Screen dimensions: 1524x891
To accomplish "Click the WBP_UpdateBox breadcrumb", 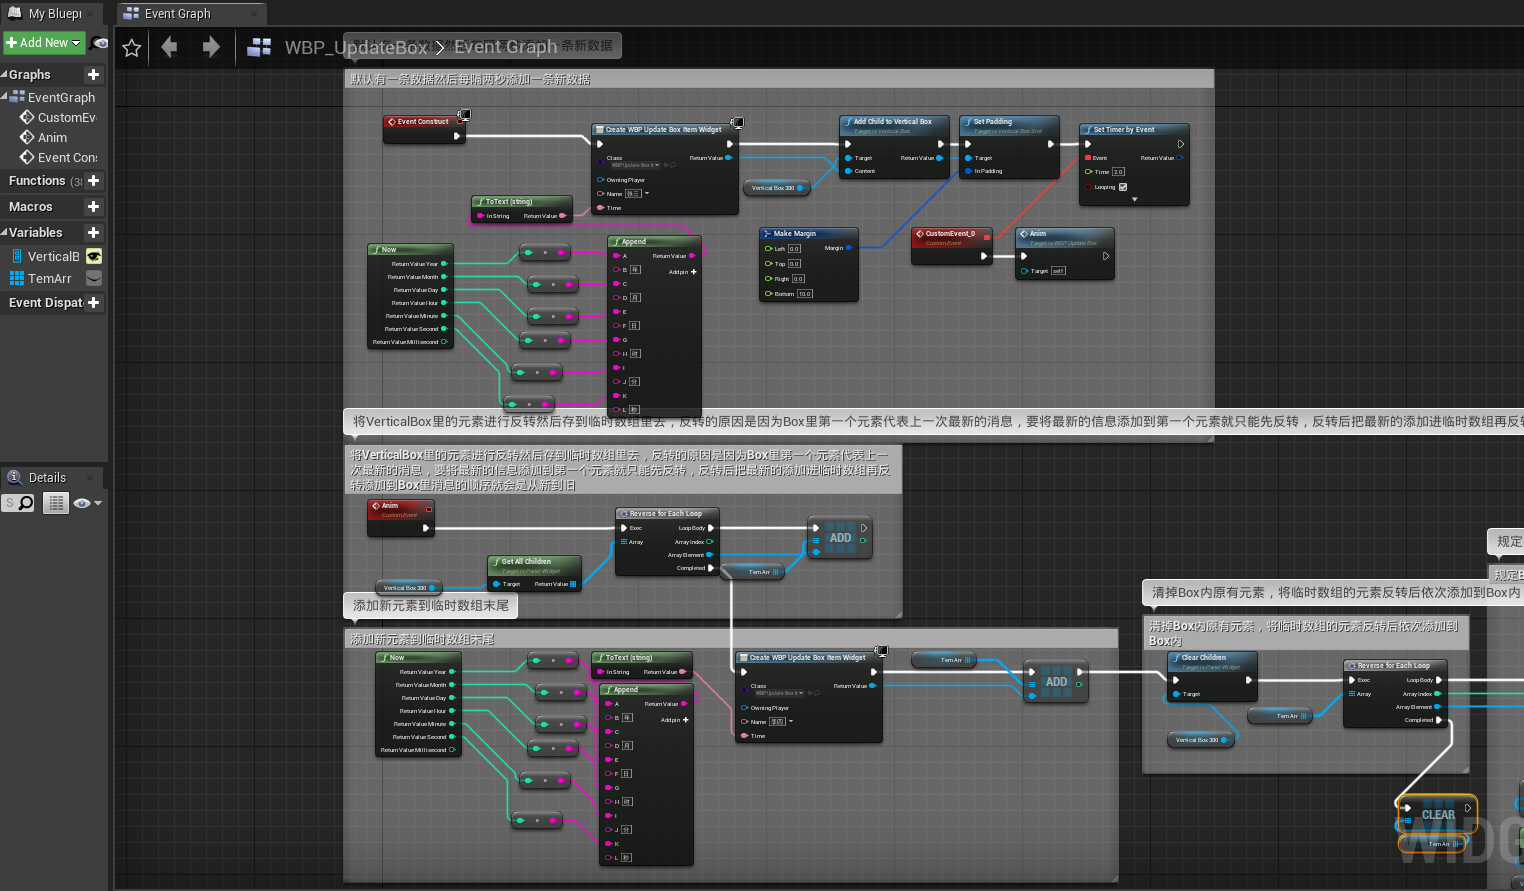I will pos(355,47).
